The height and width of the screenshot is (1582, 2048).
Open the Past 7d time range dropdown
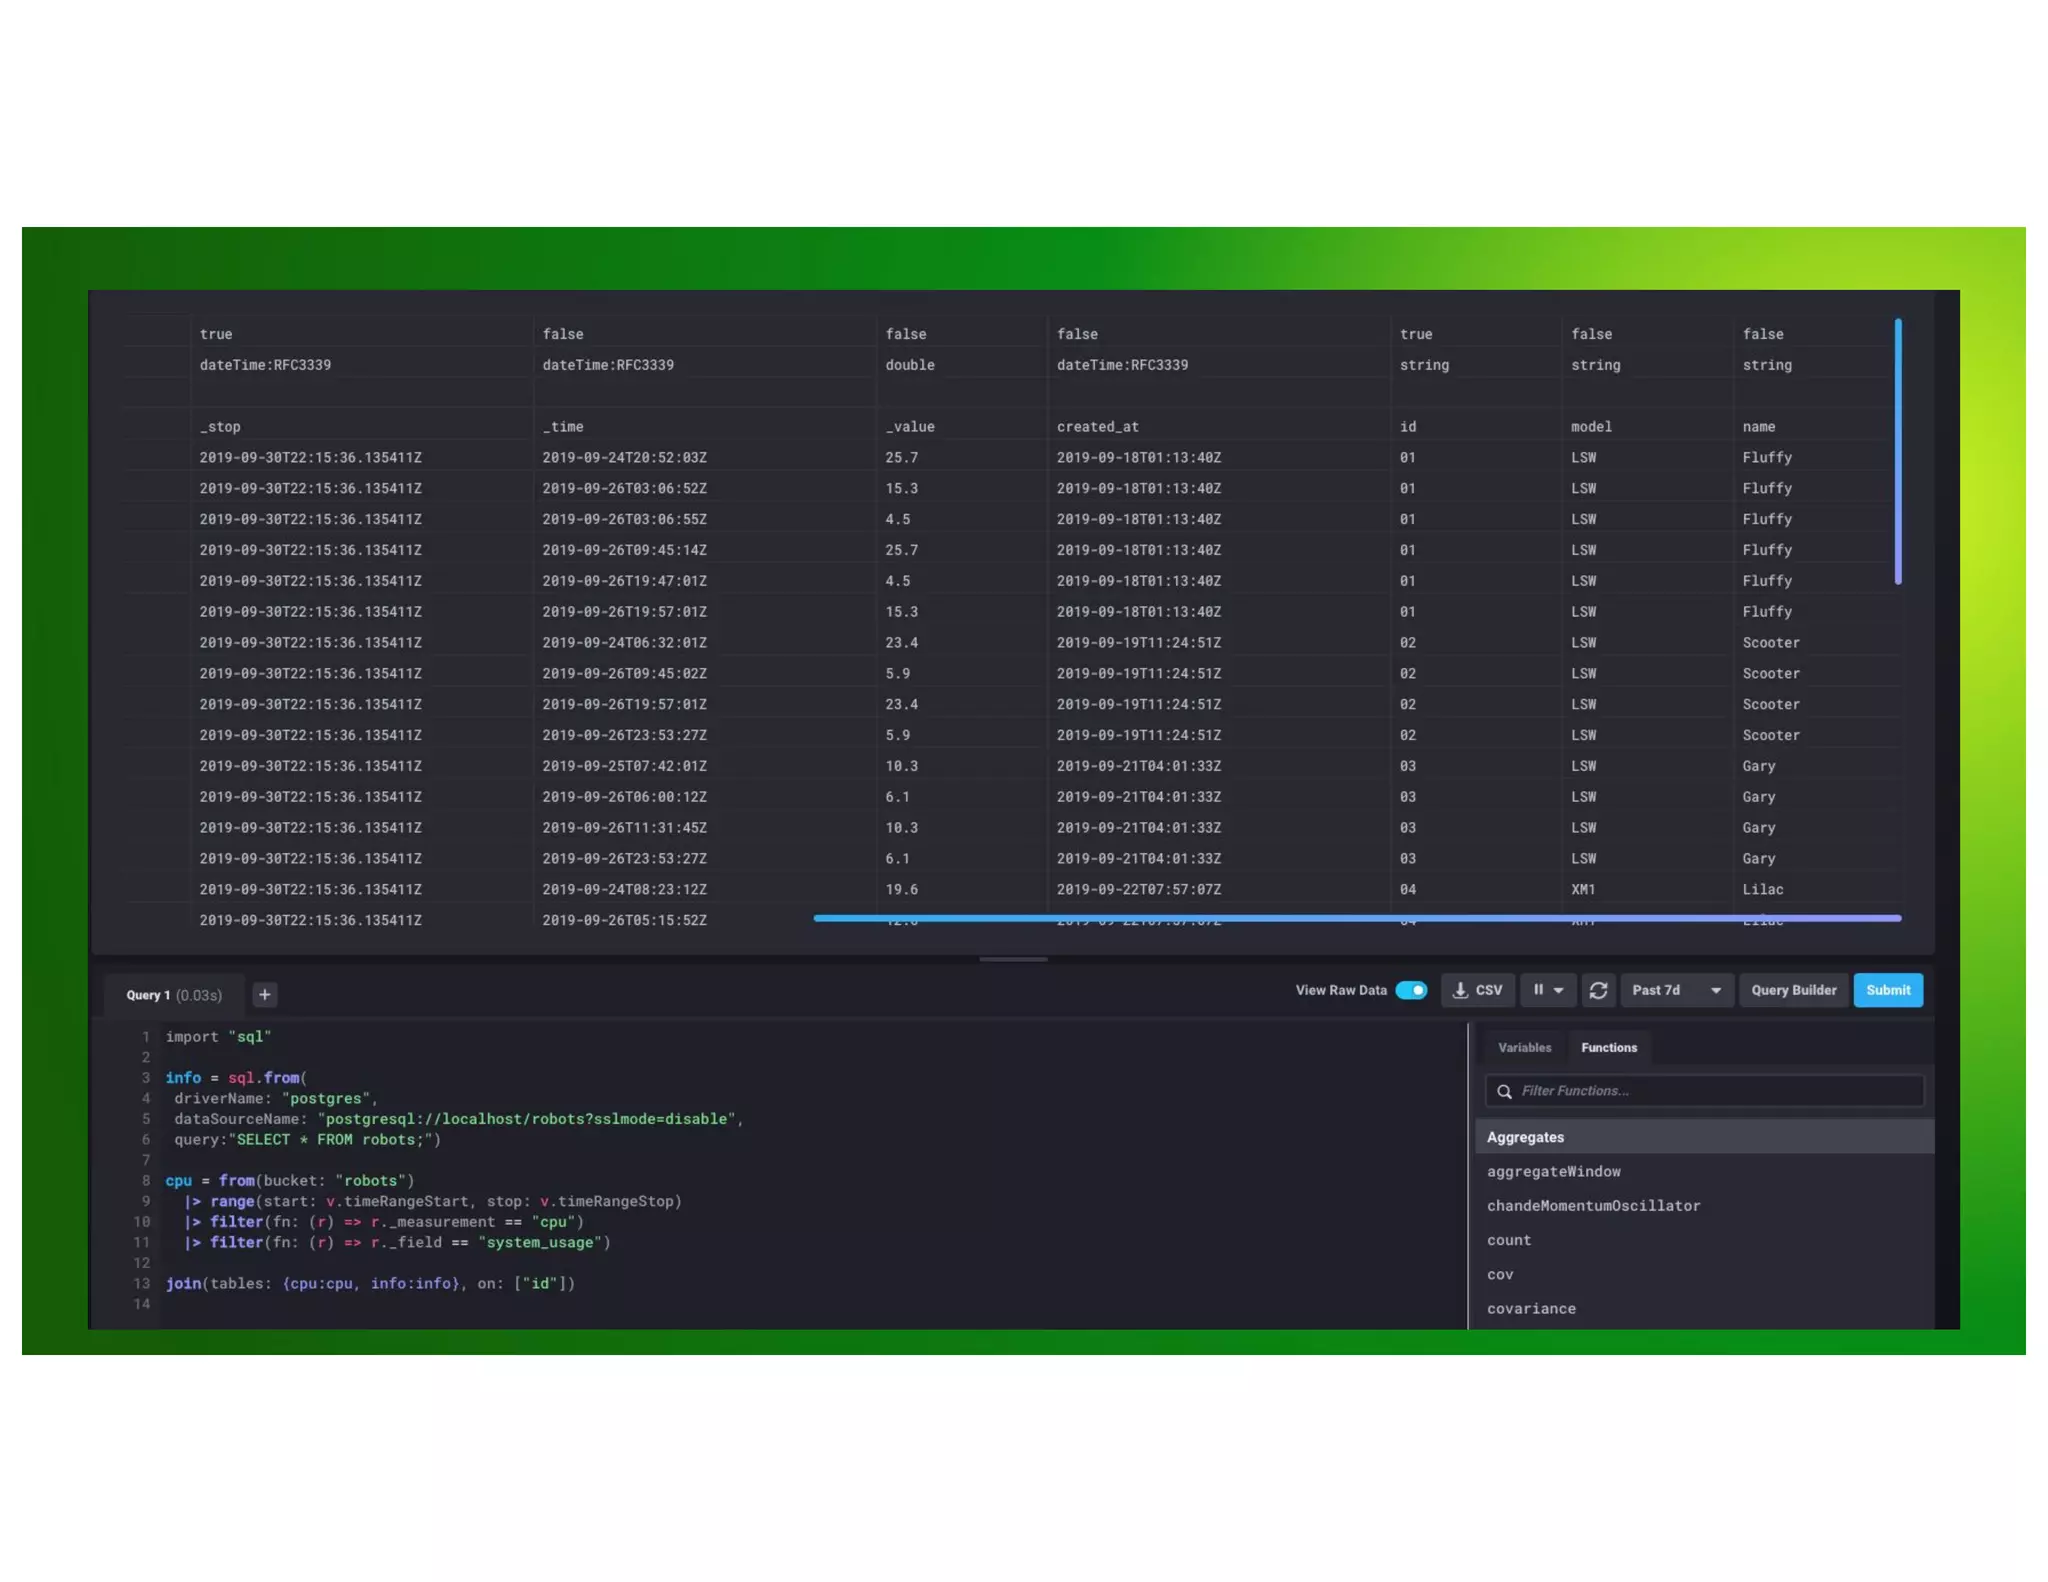point(1676,990)
